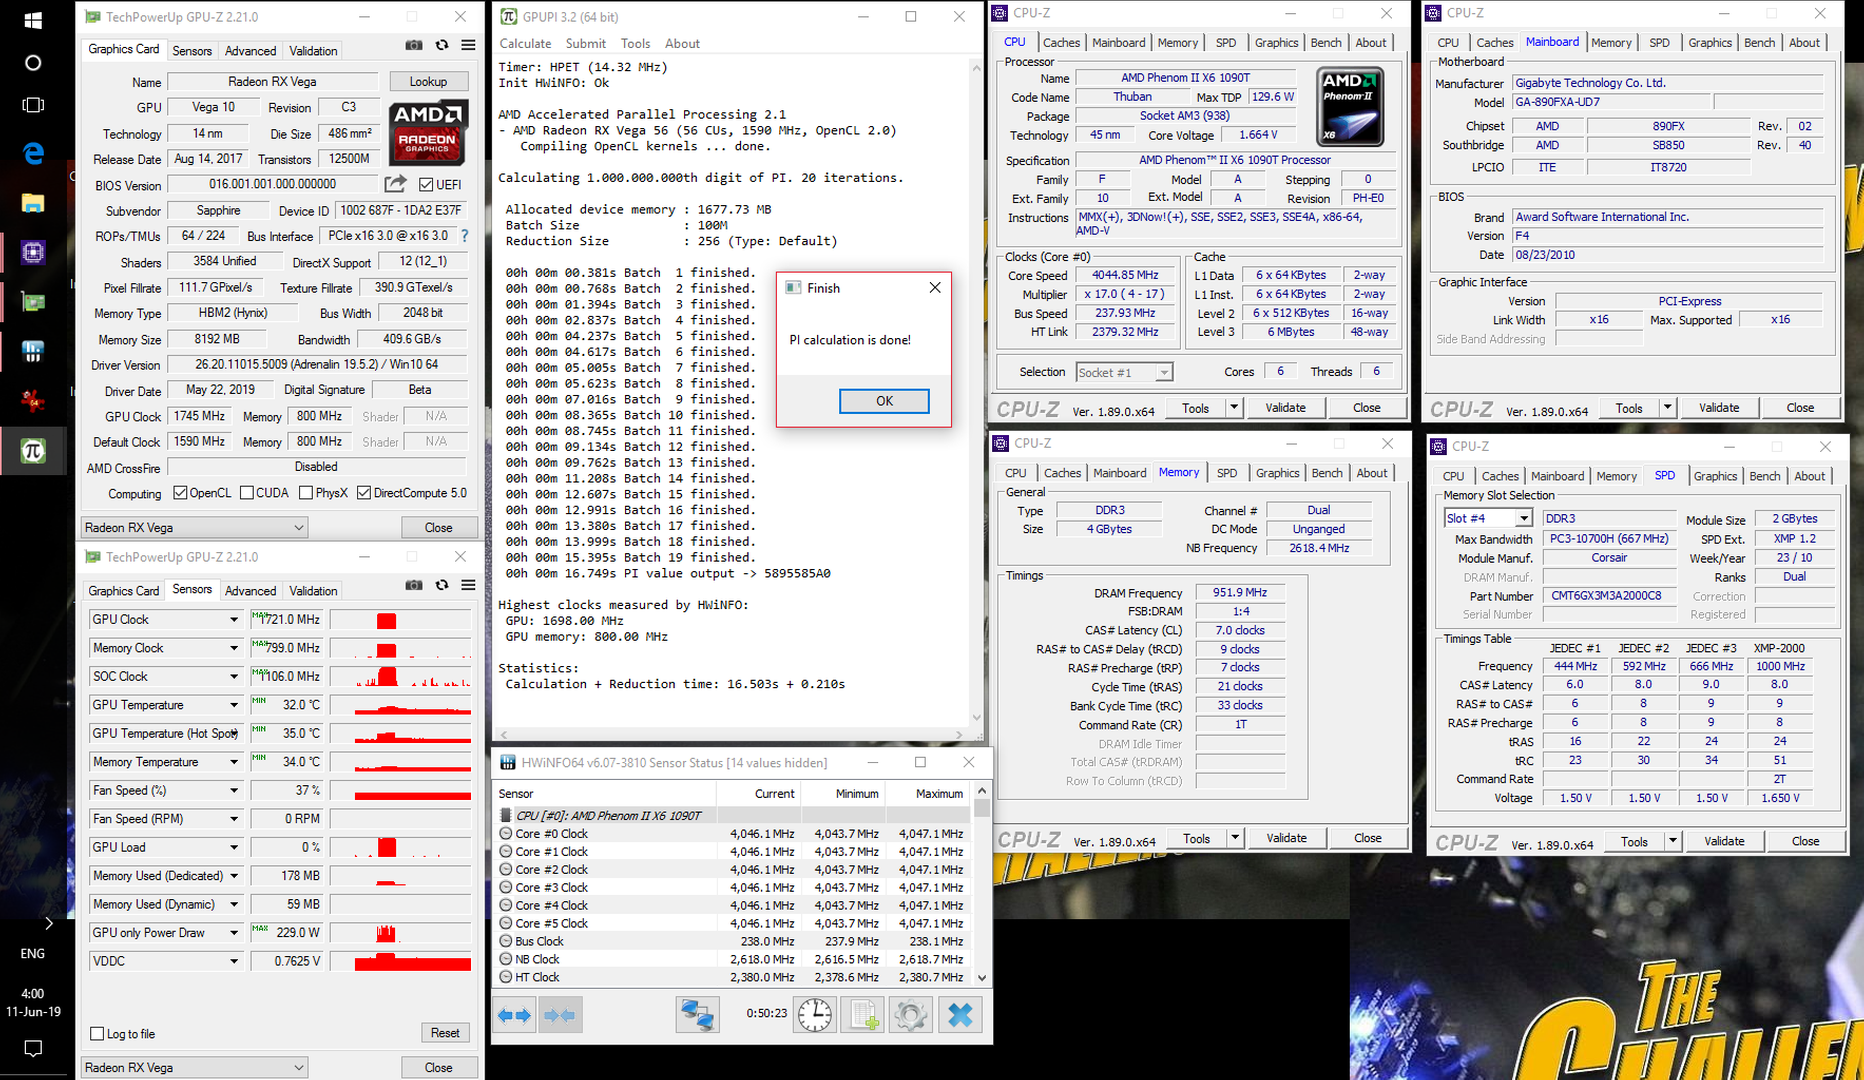
Task: Click the GPUPI output horizontal scrollbar
Action: [x=731, y=734]
